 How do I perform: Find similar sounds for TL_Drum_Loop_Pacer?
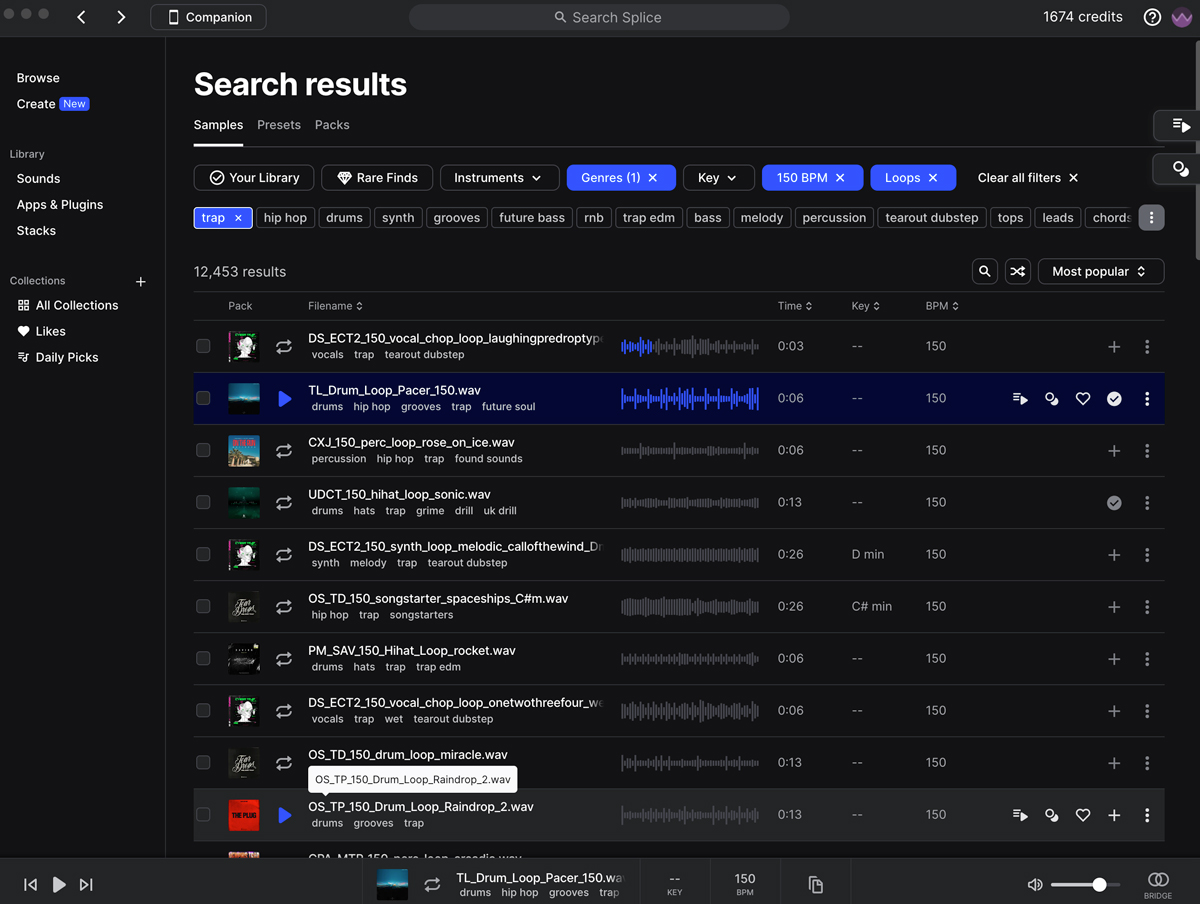(x=1051, y=398)
